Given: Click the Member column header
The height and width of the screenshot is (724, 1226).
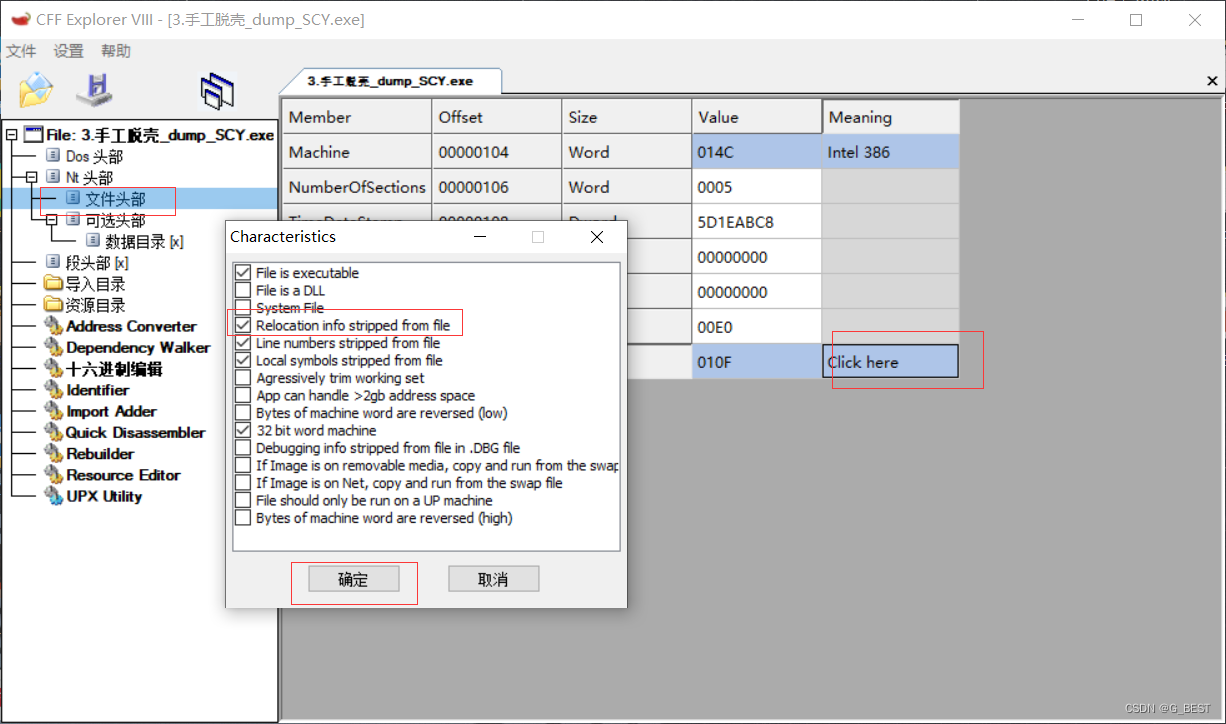Looking at the screenshot, I should (x=357, y=117).
